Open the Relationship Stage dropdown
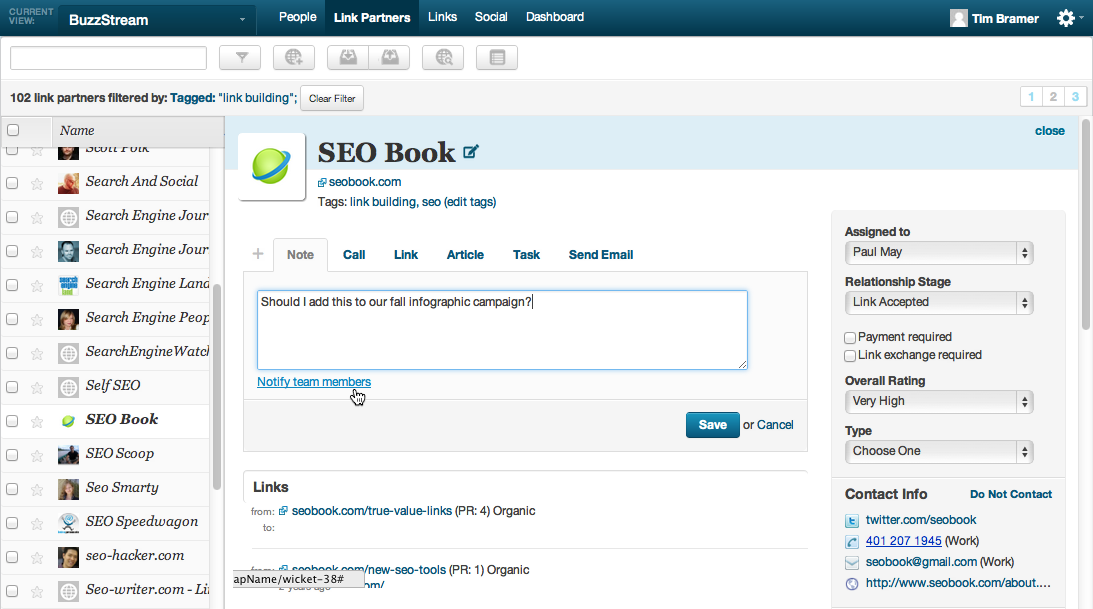The width and height of the screenshot is (1093, 609). click(x=938, y=303)
